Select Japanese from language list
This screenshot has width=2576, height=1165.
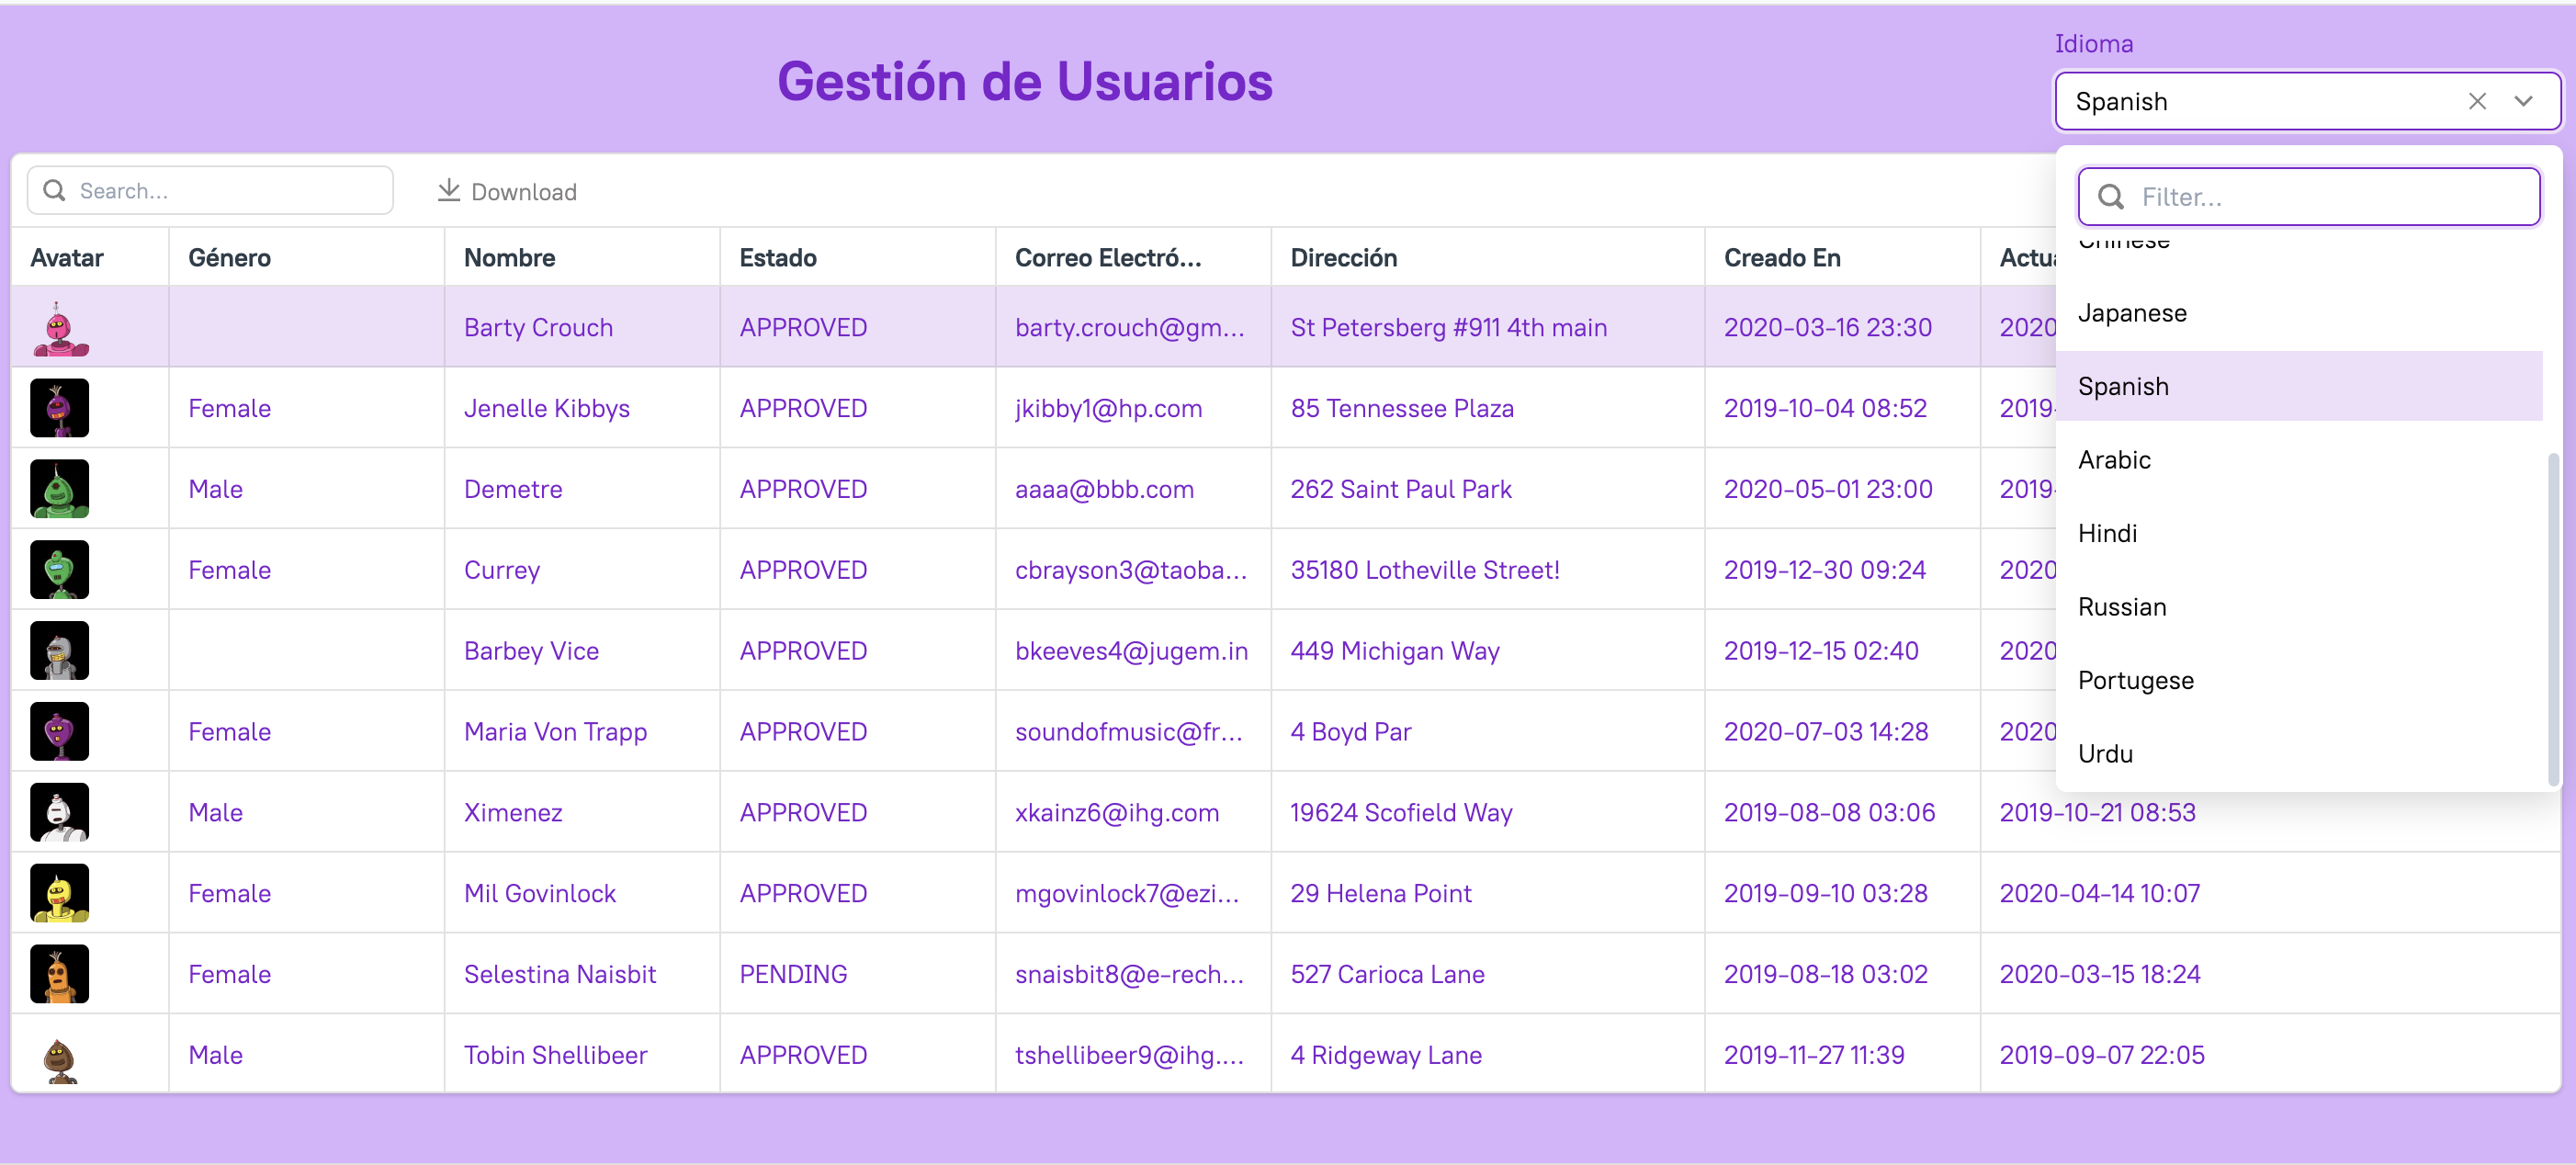tap(2132, 313)
